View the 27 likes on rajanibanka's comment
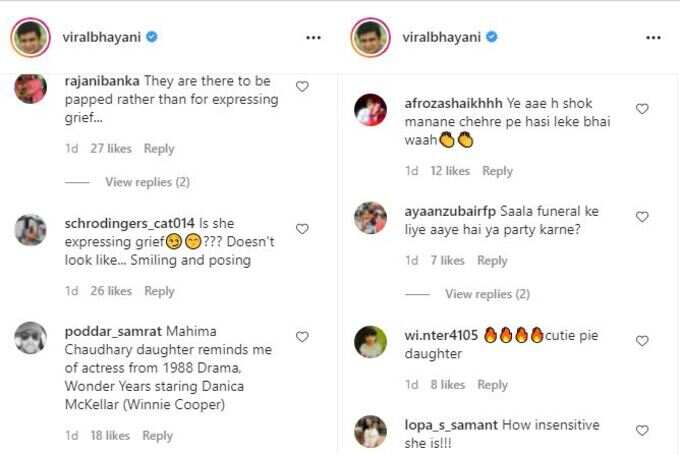 (111, 149)
